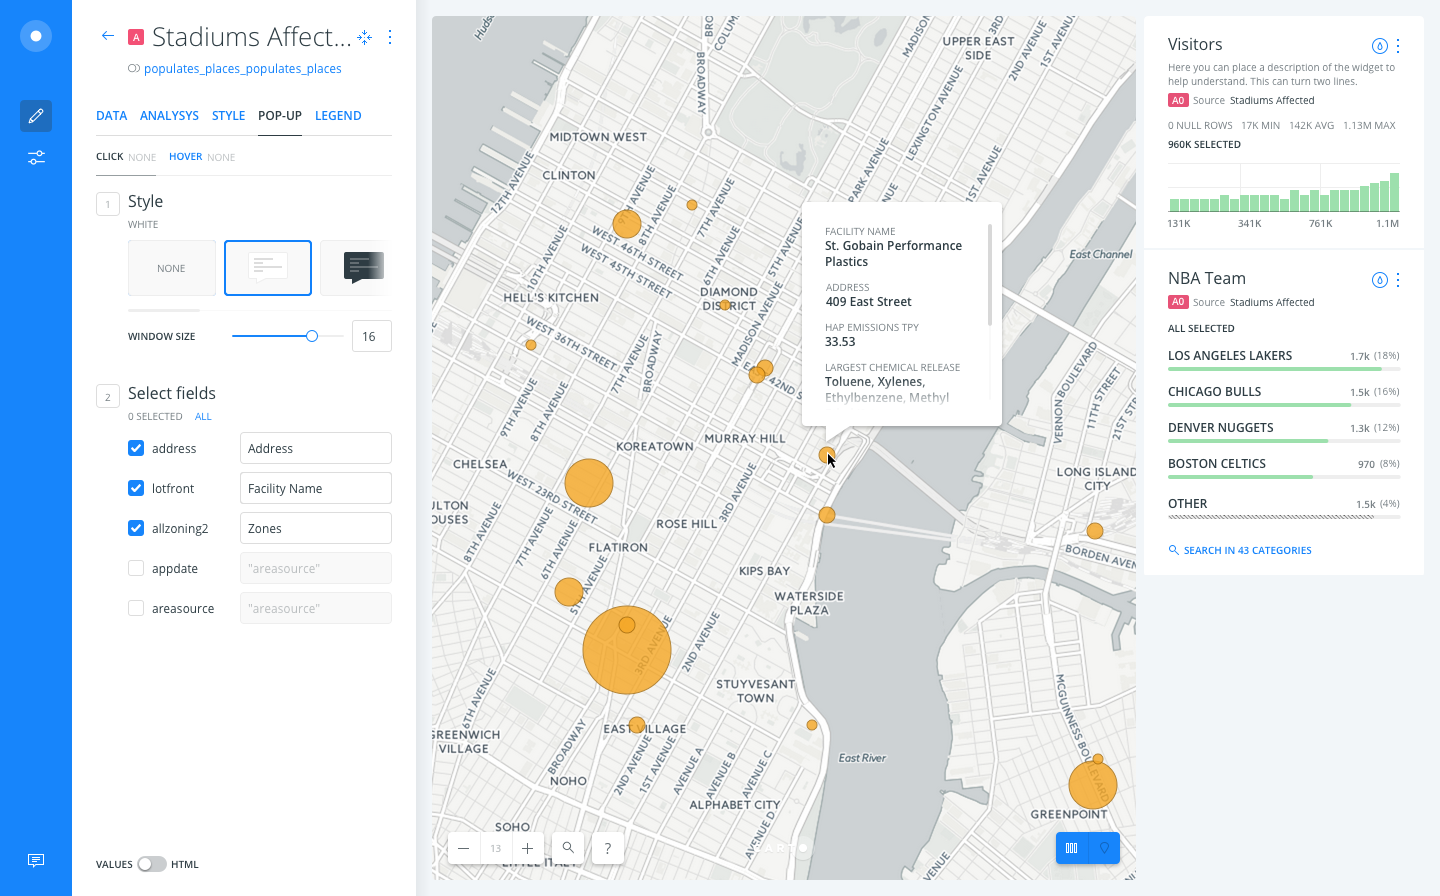The image size is (1440, 896).
Task: Click the search magnifier on the map
Action: click(x=567, y=847)
